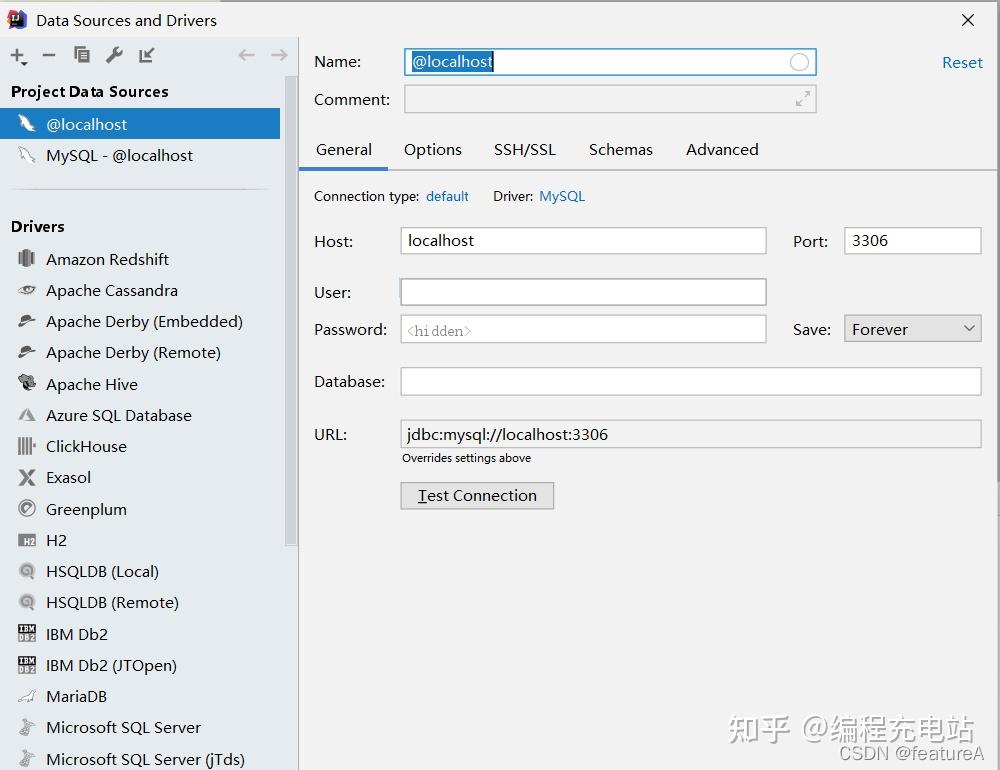
Task: Click the Add data source plus icon
Action: pyautogui.click(x=18, y=56)
